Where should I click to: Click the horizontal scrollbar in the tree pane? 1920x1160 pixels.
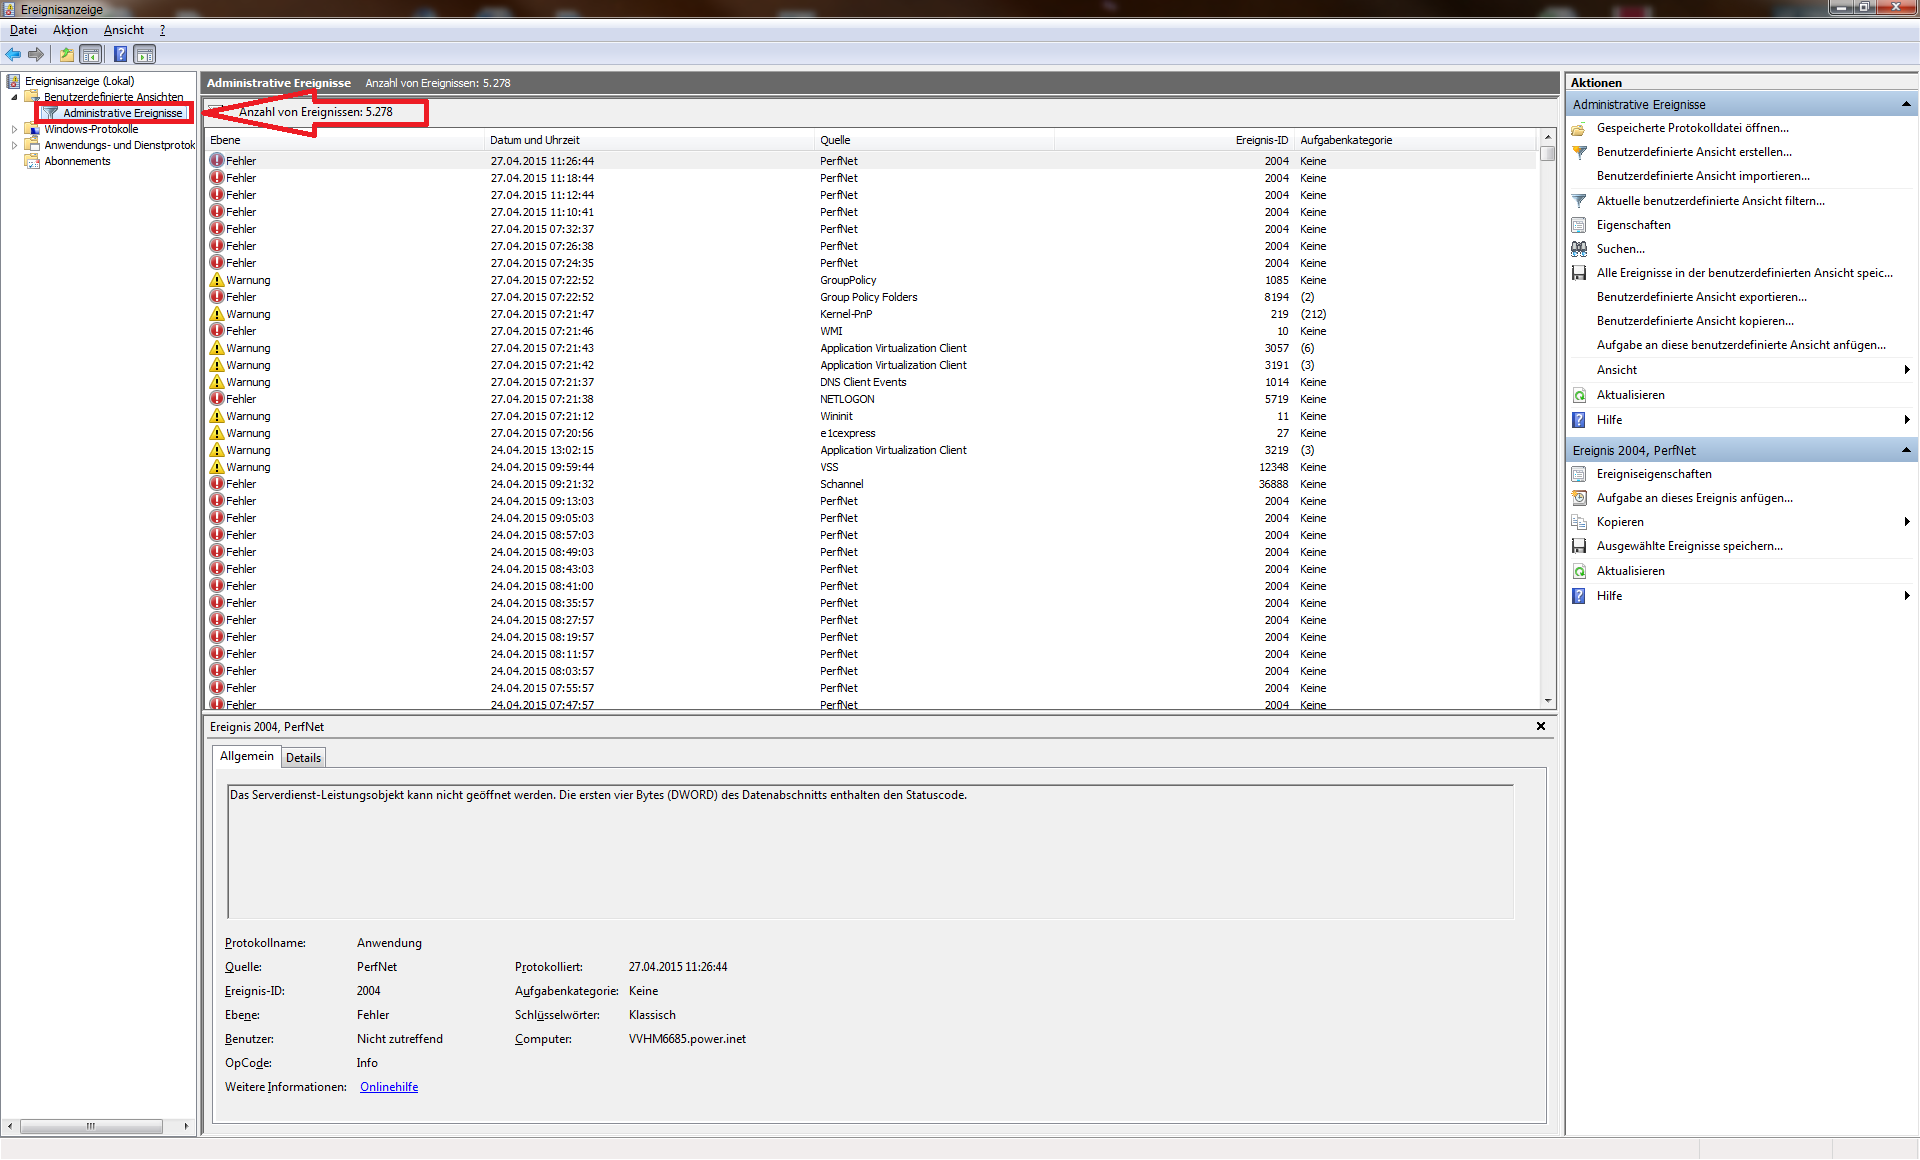click(x=90, y=1126)
